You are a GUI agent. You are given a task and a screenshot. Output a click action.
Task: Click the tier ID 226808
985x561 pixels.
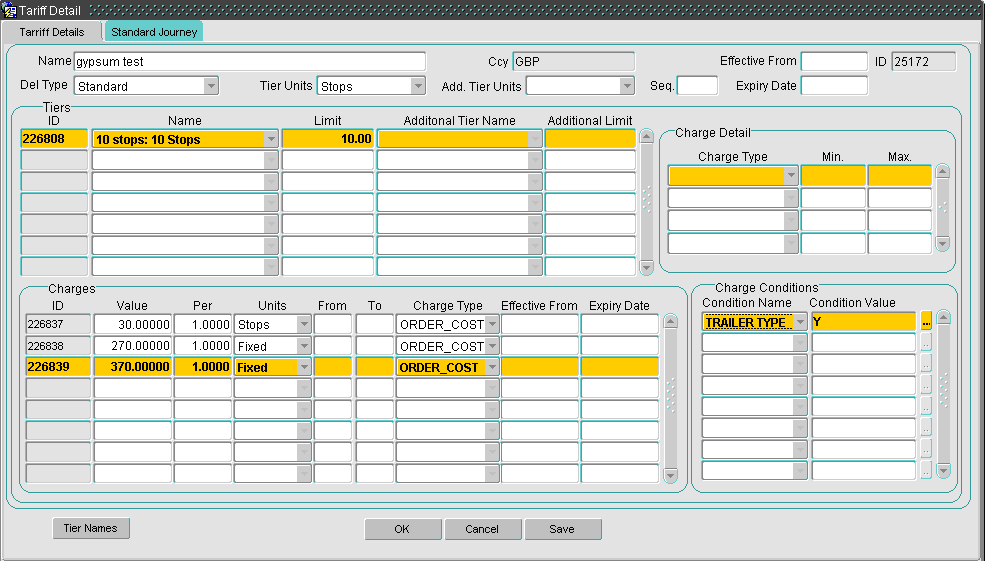pos(54,139)
